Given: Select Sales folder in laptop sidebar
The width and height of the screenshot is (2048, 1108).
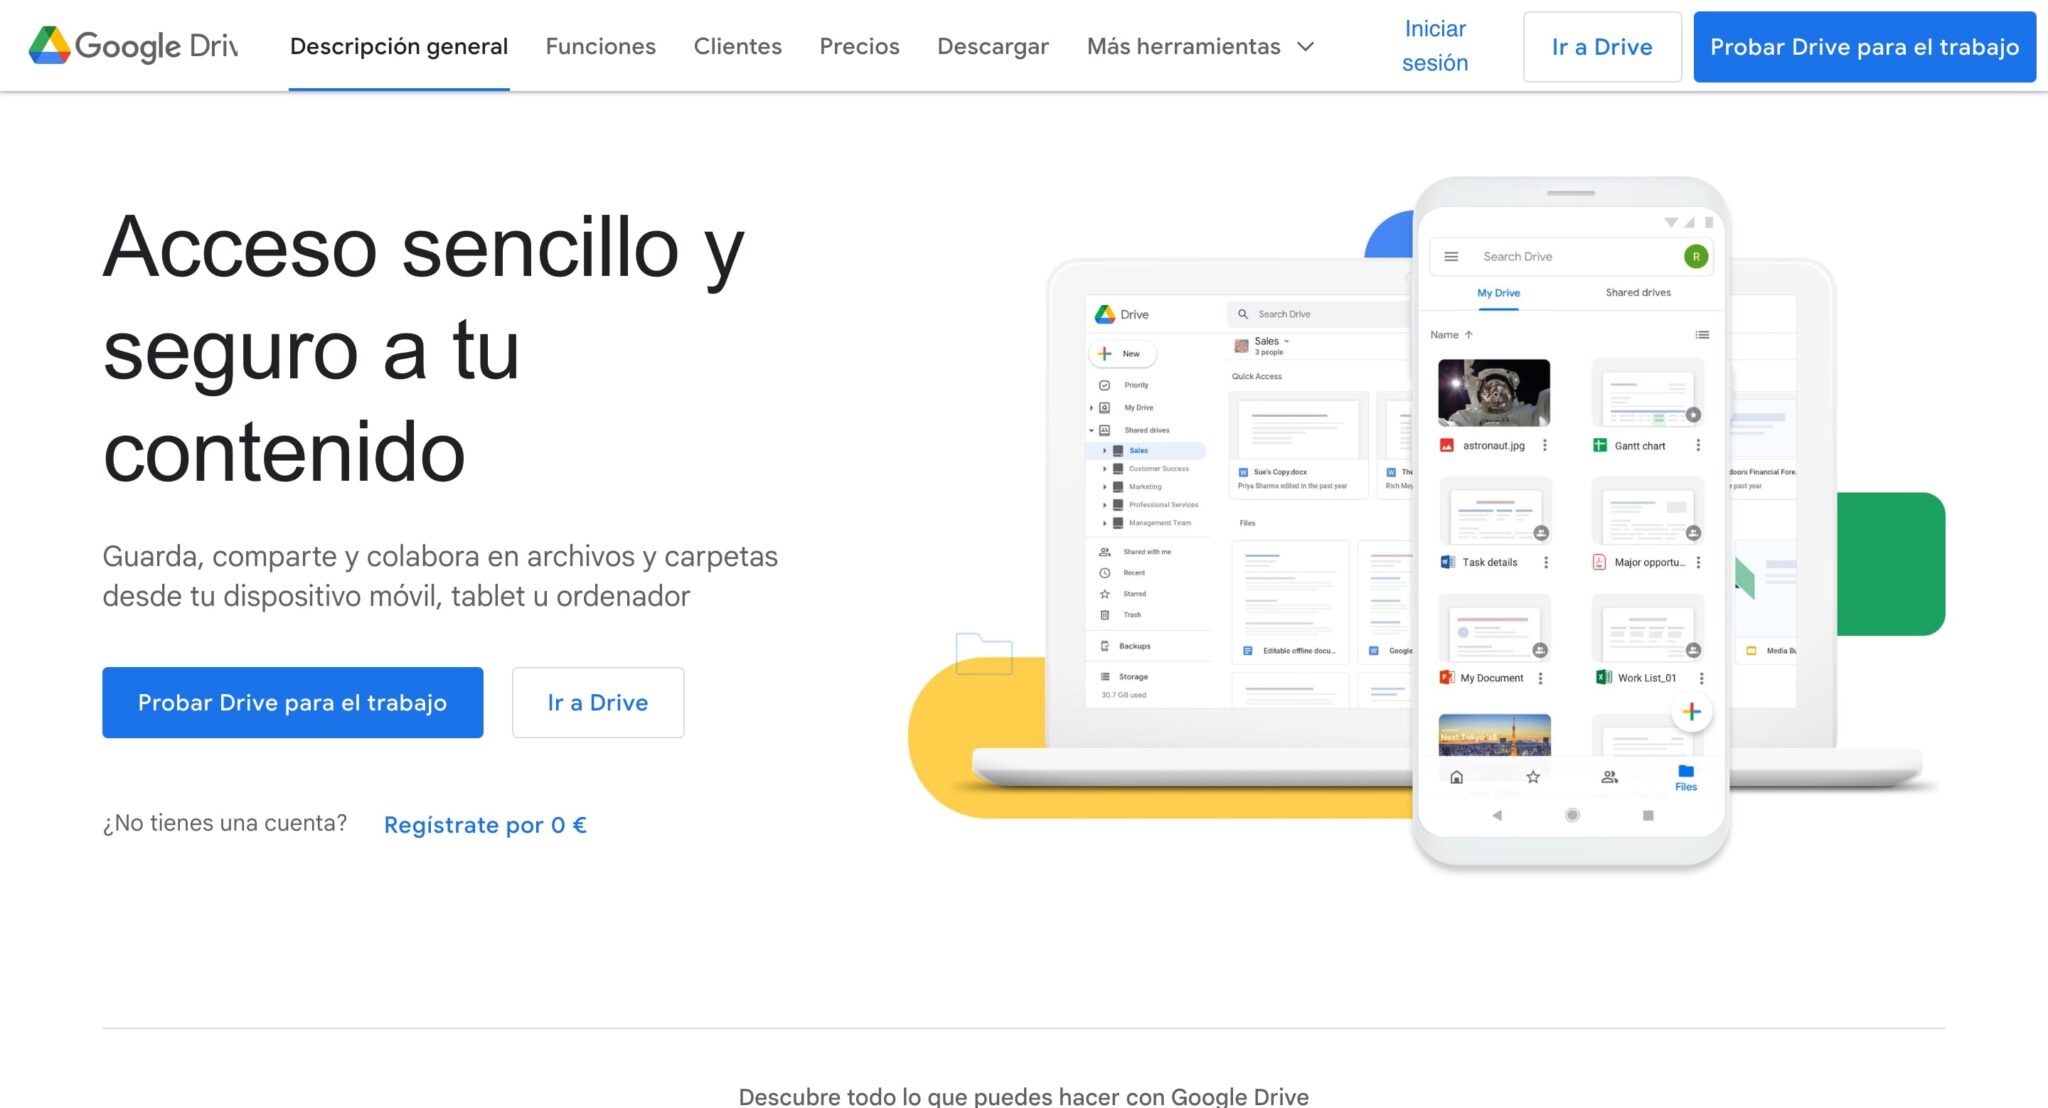Looking at the screenshot, I should click(x=1146, y=451).
